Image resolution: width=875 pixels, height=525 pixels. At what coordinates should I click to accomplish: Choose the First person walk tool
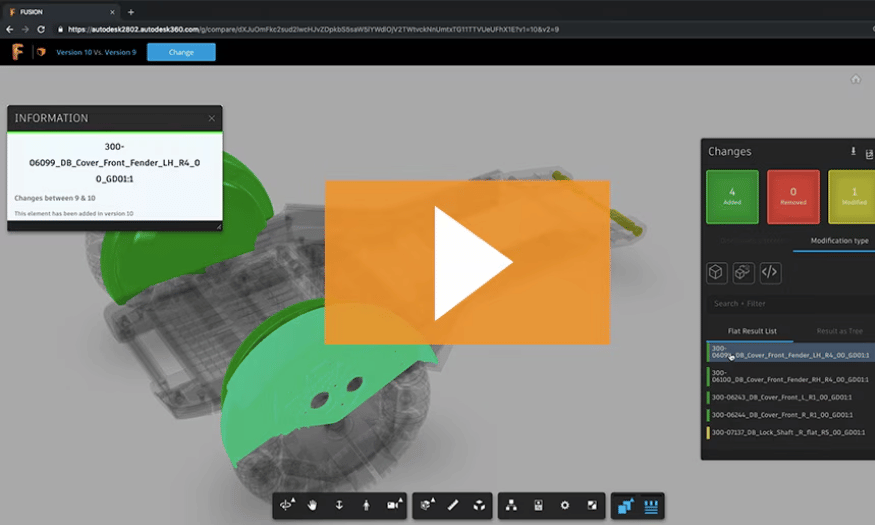tap(366, 505)
